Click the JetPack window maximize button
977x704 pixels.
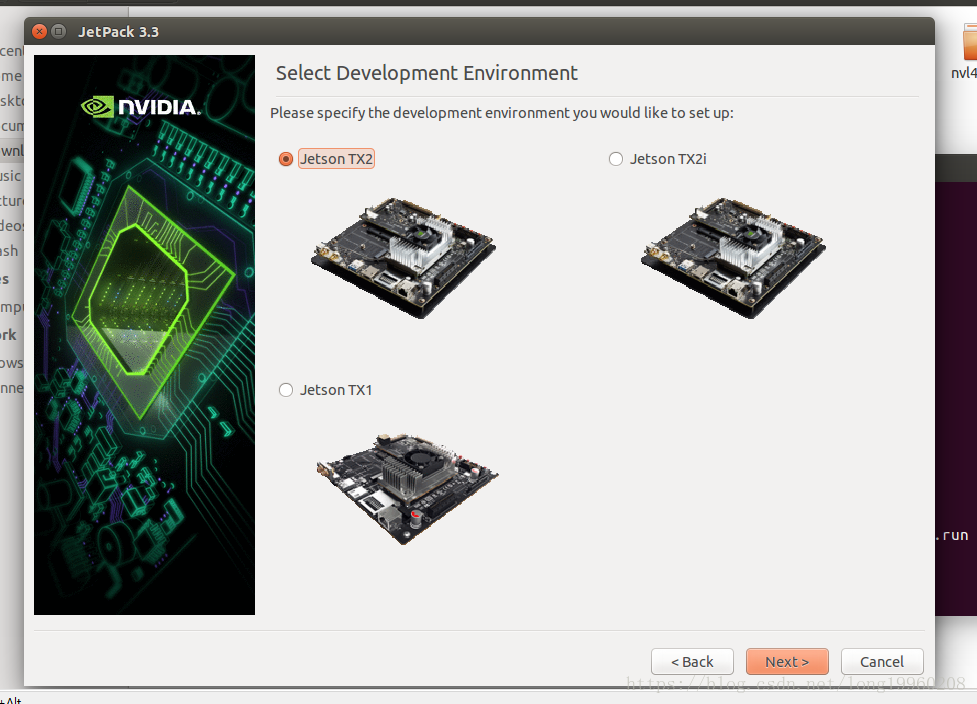pos(59,31)
